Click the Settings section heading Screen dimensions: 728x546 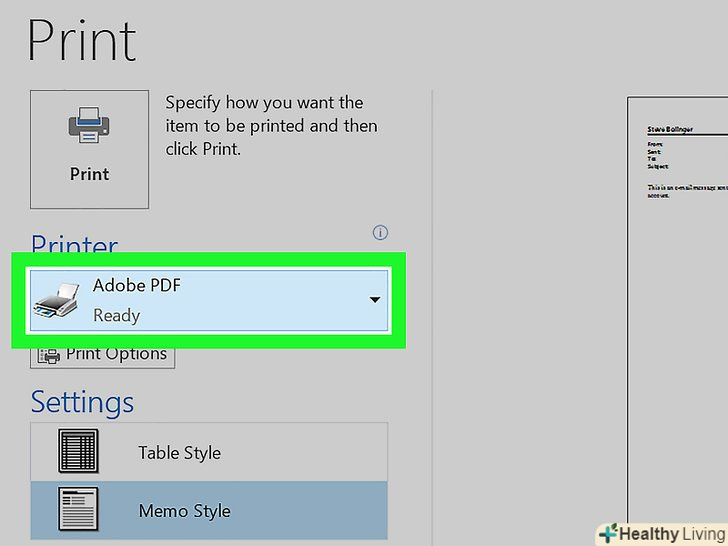[x=82, y=401]
